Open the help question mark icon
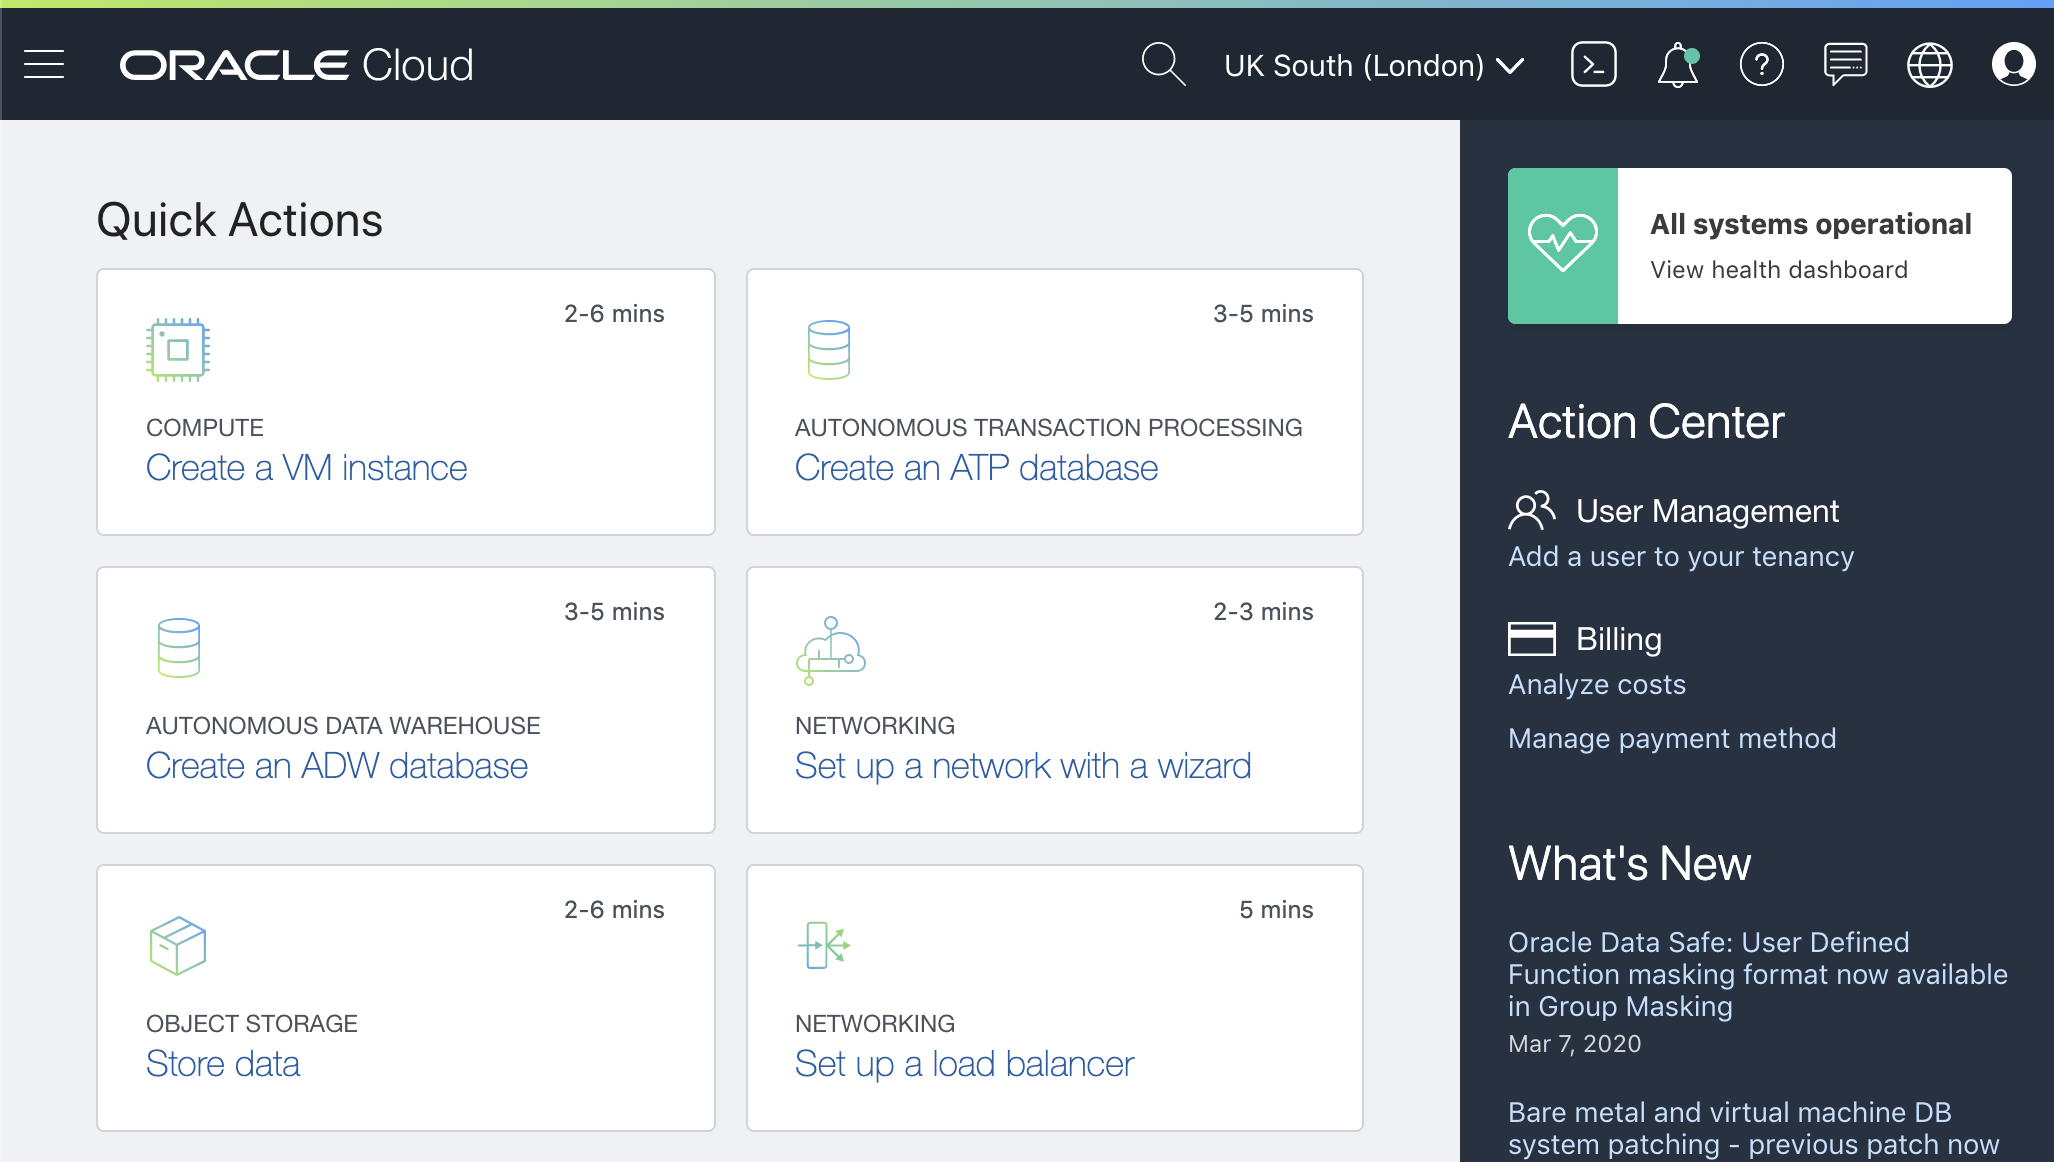2054x1162 pixels. 1761,65
